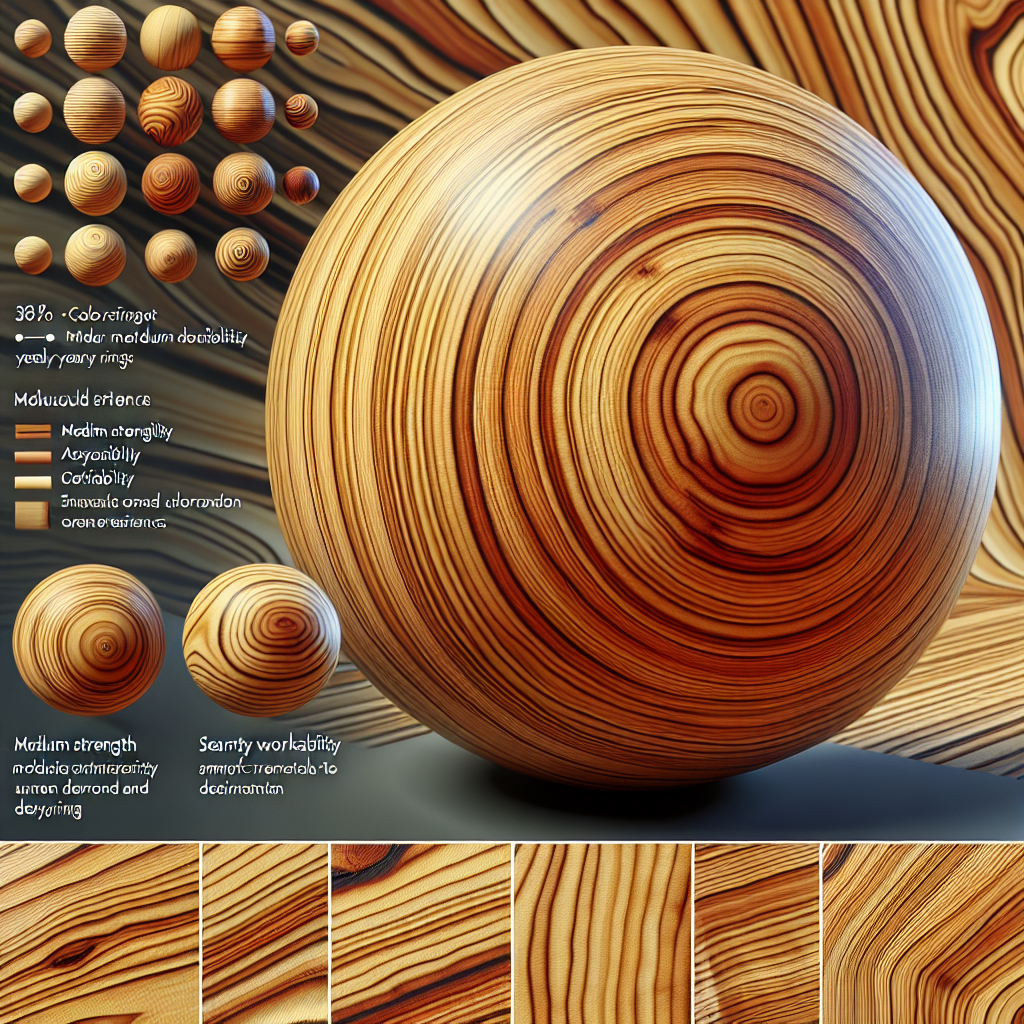
Task: Click the bottom strip with dark burl corner
Action: coord(421,933)
